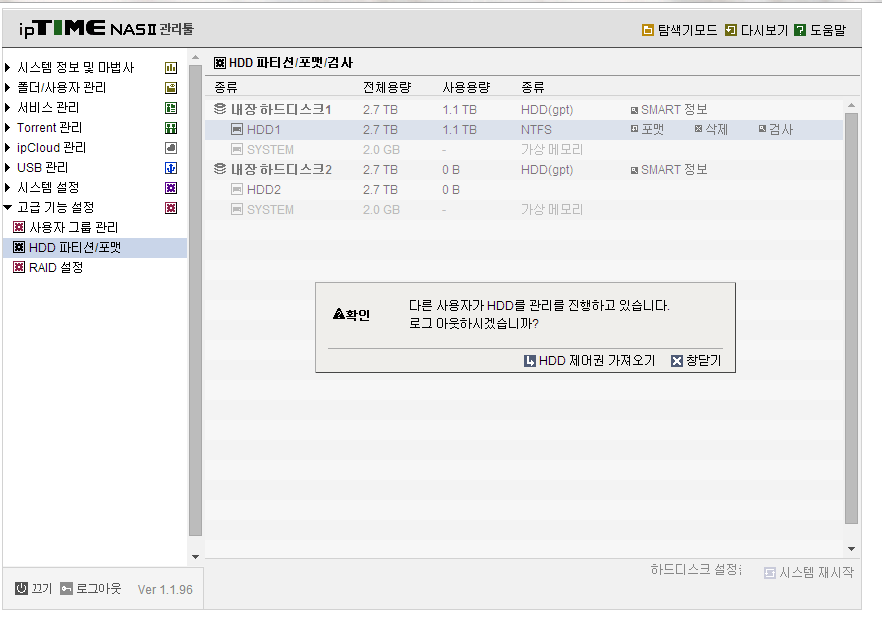The width and height of the screenshot is (882, 619).
Task: Click 포맷 on the HDD1 row
Action: (x=647, y=129)
